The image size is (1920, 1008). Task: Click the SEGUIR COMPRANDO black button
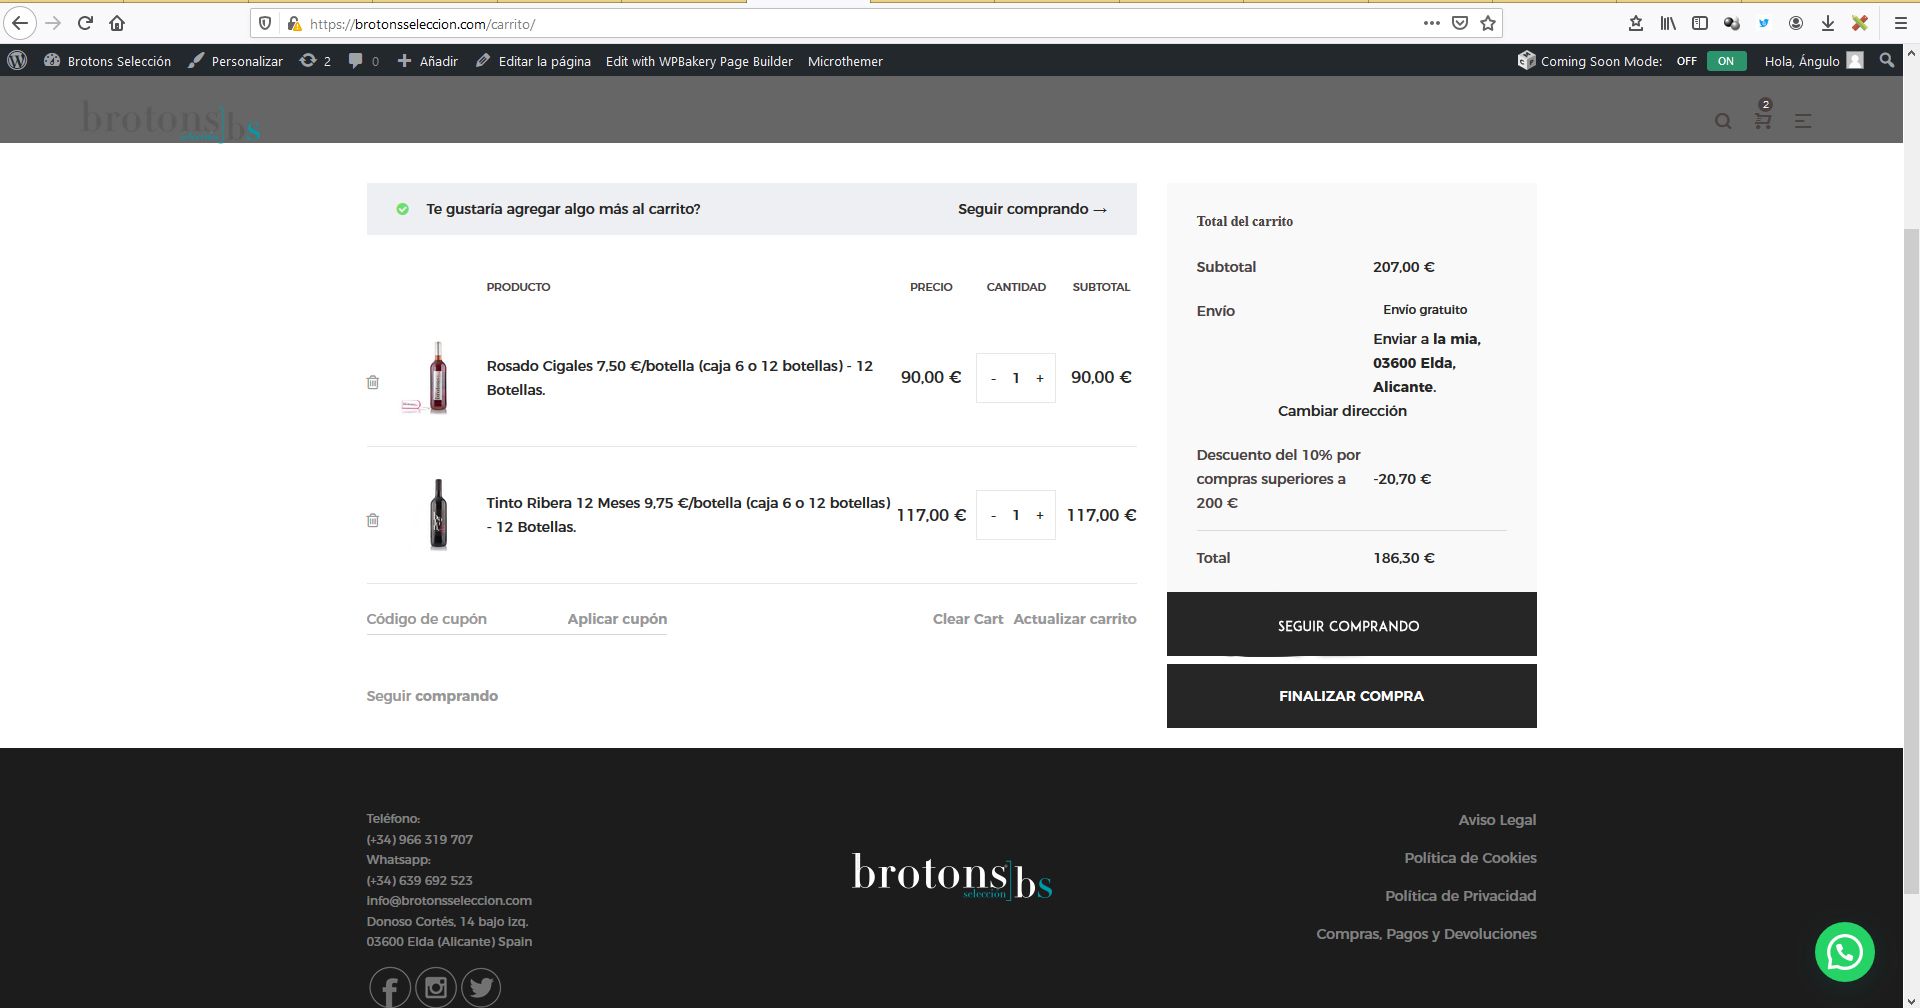(1351, 624)
